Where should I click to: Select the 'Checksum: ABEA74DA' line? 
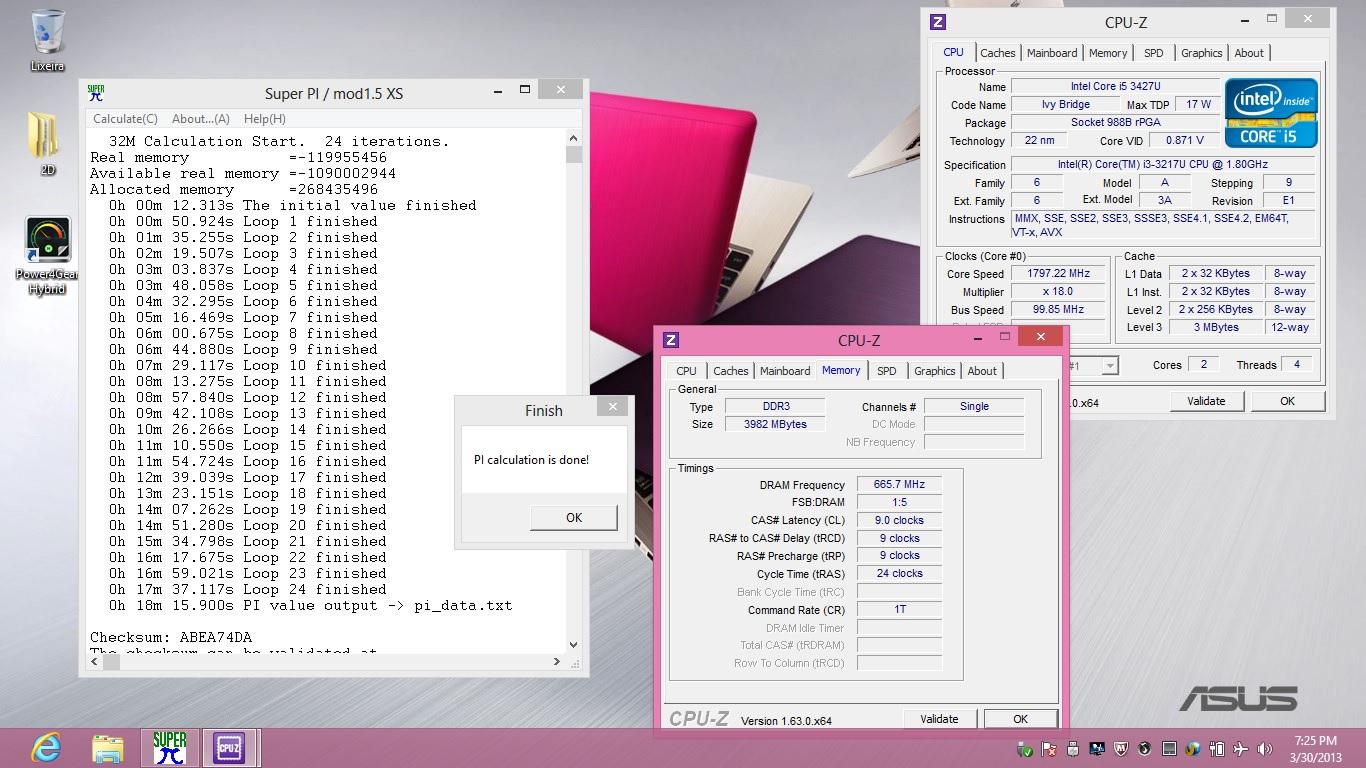point(171,637)
